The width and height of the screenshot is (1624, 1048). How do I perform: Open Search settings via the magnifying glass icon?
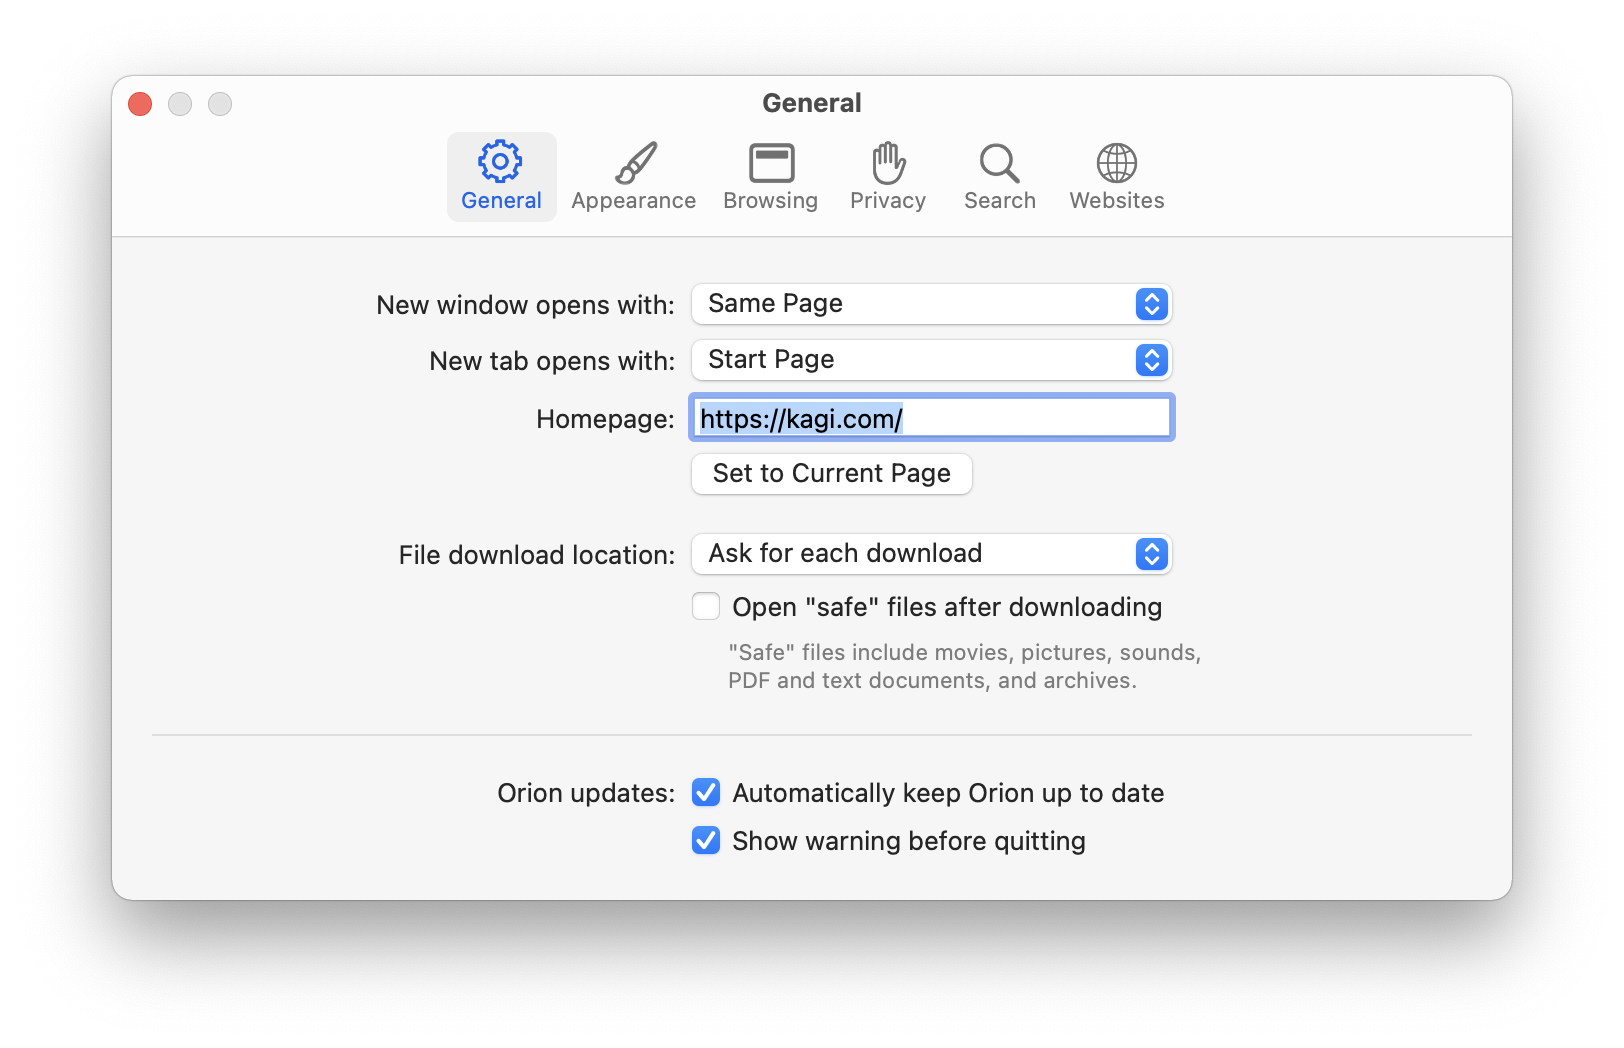pos(999,163)
